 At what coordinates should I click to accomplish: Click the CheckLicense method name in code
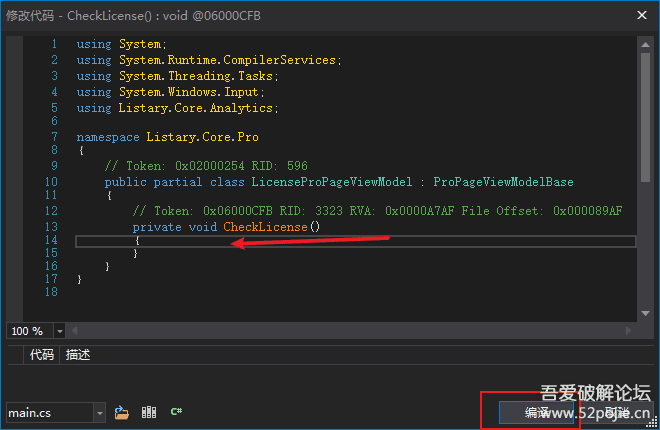[264, 227]
